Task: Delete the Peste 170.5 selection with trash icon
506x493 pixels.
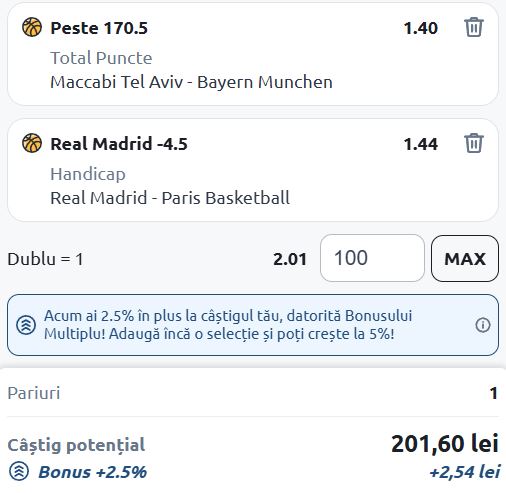Action: click(x=473, y=27)
